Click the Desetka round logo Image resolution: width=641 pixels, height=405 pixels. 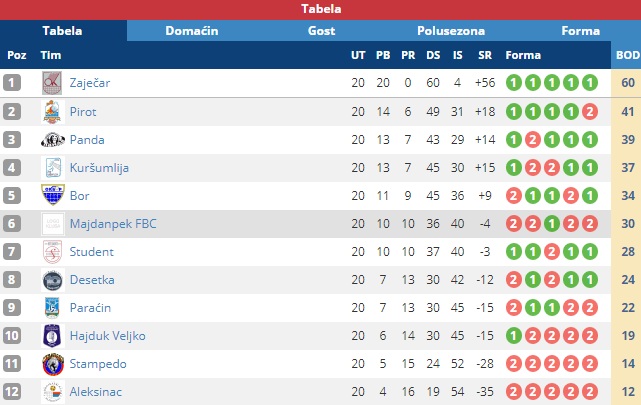(x=53, y=280)
